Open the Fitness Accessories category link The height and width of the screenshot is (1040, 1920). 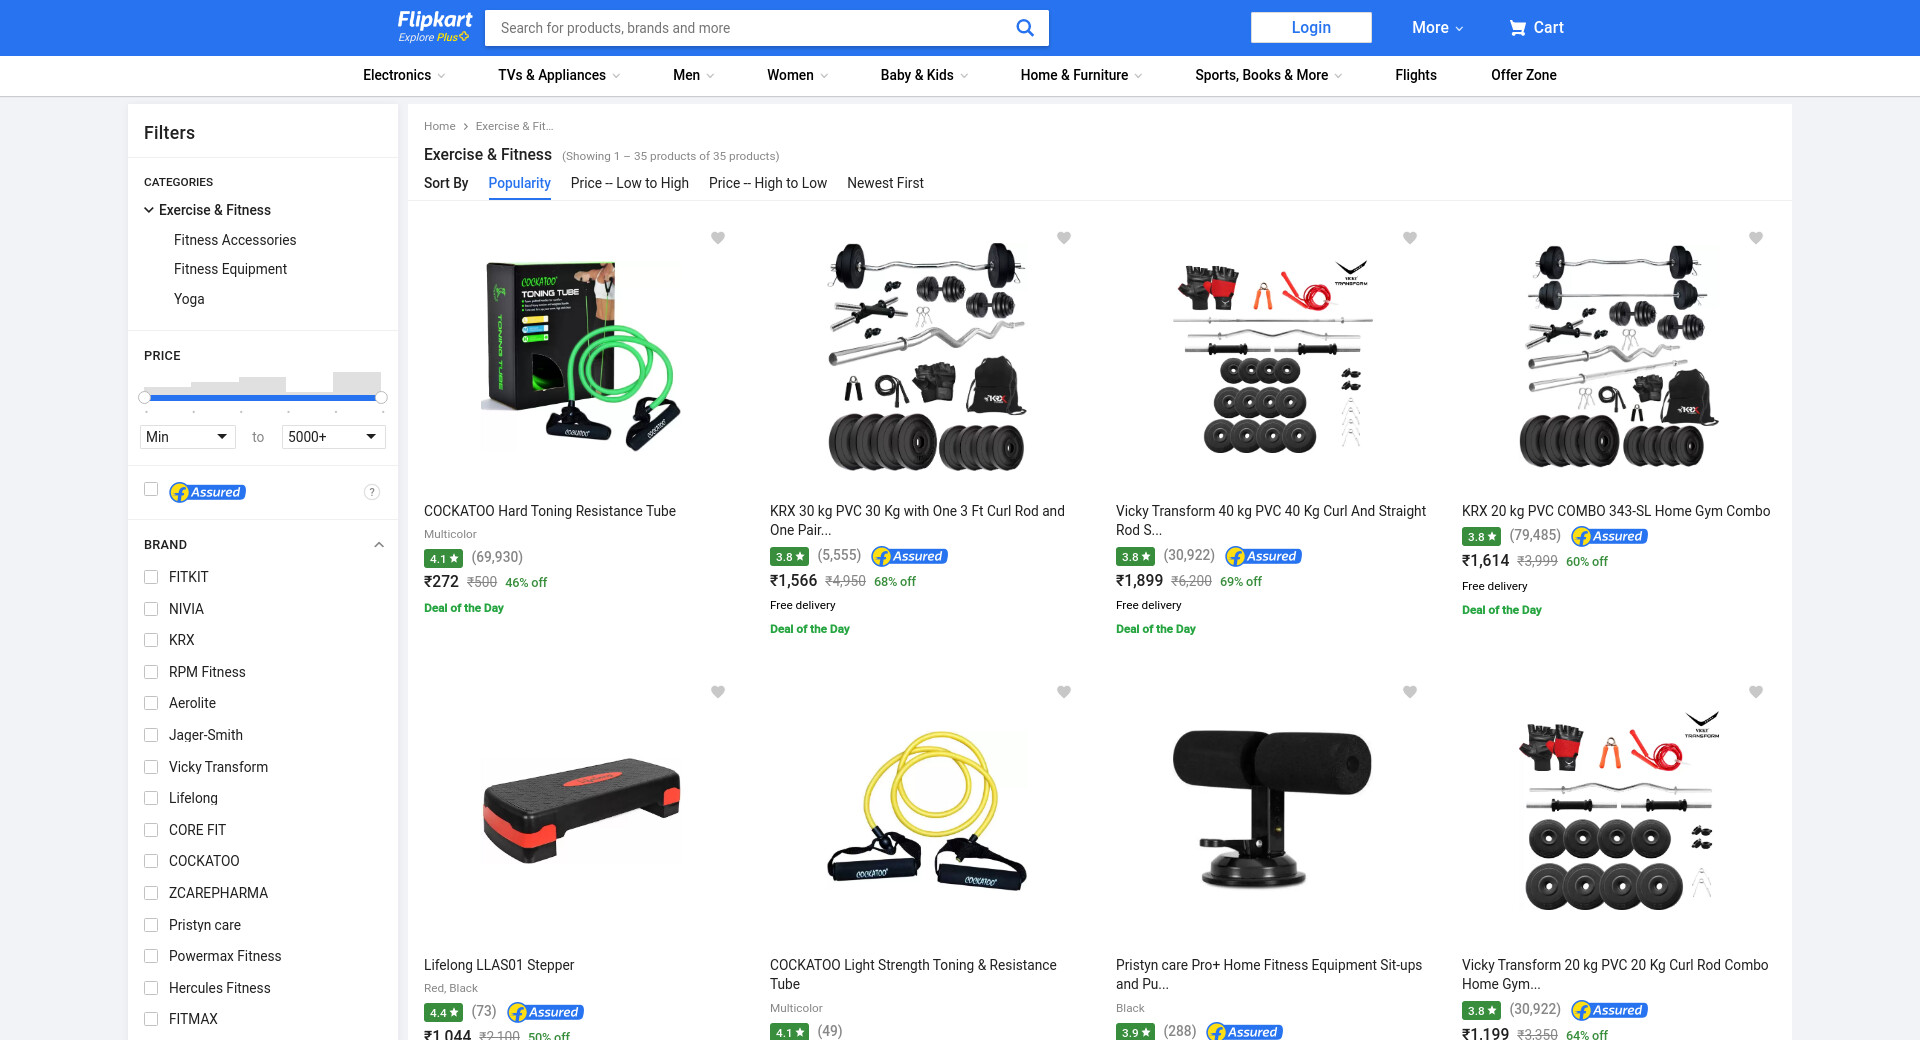click(235, 240)
